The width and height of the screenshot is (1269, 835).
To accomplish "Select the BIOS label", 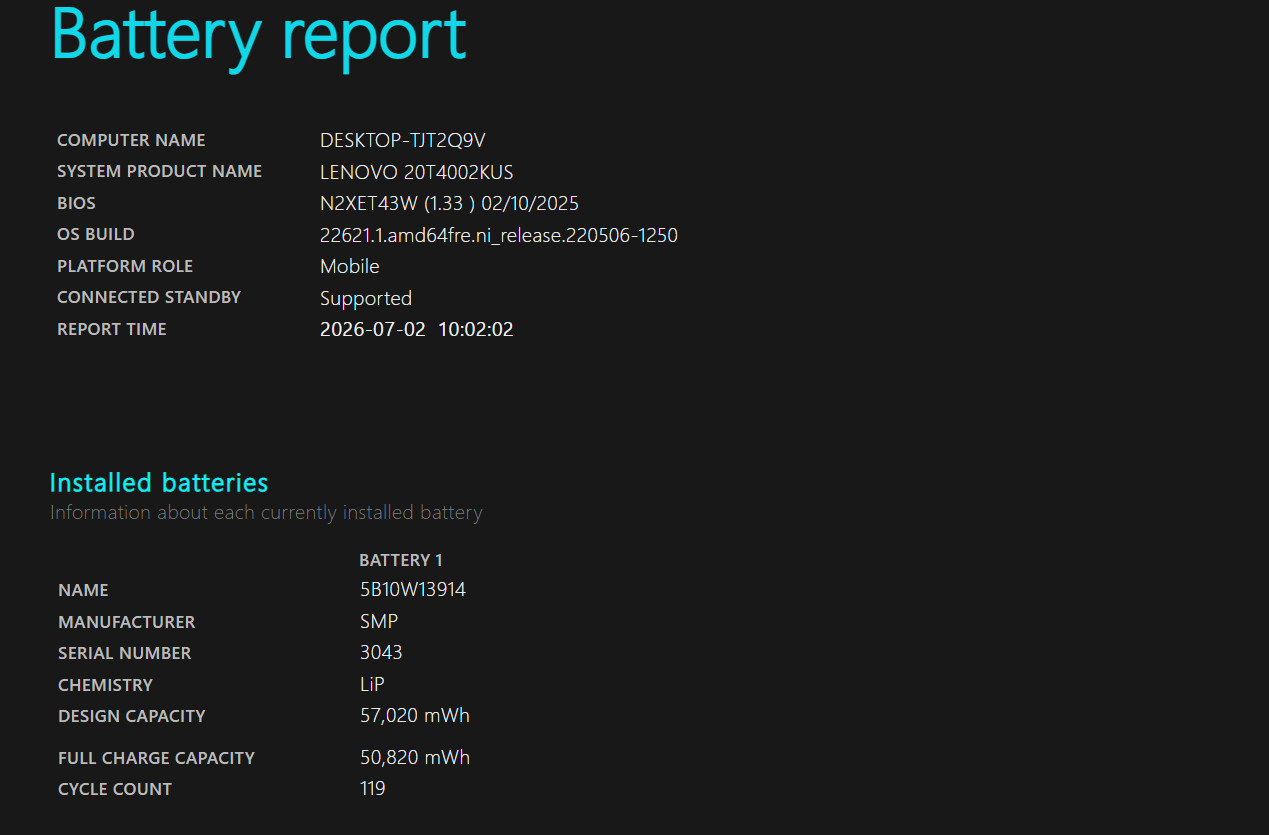I will (x=76, y=203).
